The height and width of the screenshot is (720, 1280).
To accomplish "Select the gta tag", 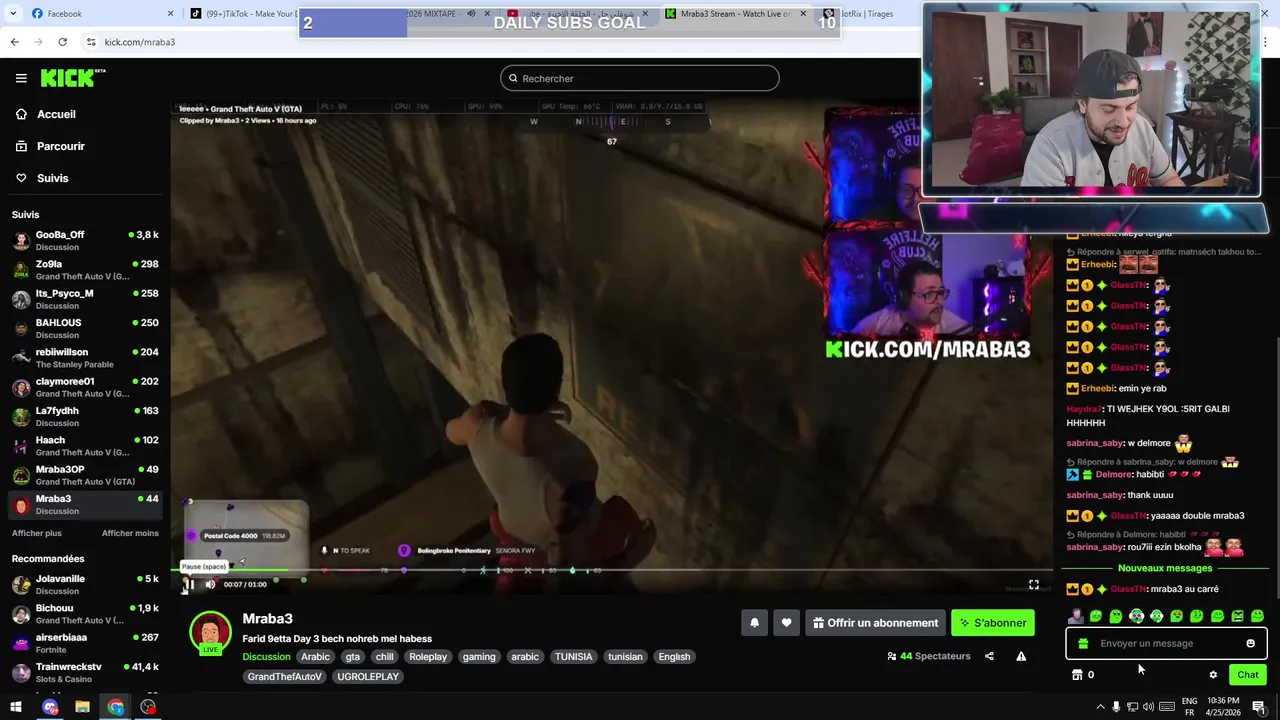I will (x=352, y=657).
